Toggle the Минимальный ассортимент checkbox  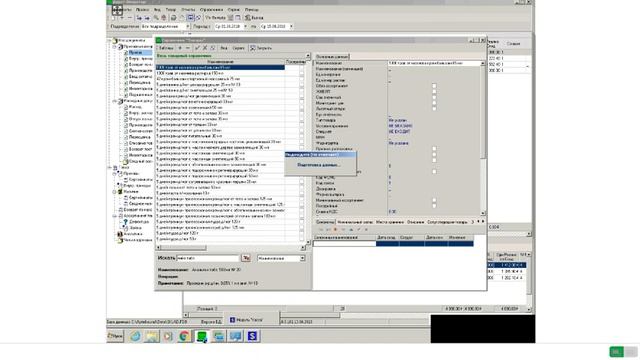(434, 200)
